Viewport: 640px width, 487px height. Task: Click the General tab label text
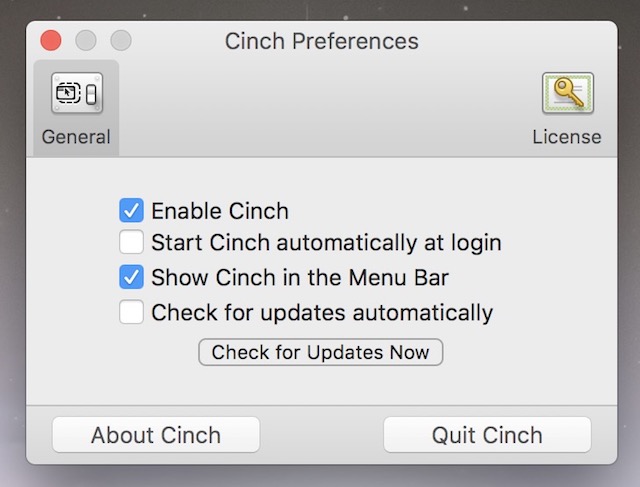pyautogui.click(x=76, y=137)
